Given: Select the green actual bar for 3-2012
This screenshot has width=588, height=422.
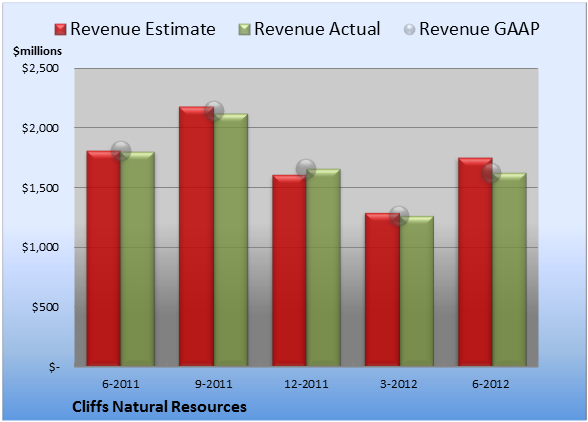Looking at the screenshot, I should (416, 291).
